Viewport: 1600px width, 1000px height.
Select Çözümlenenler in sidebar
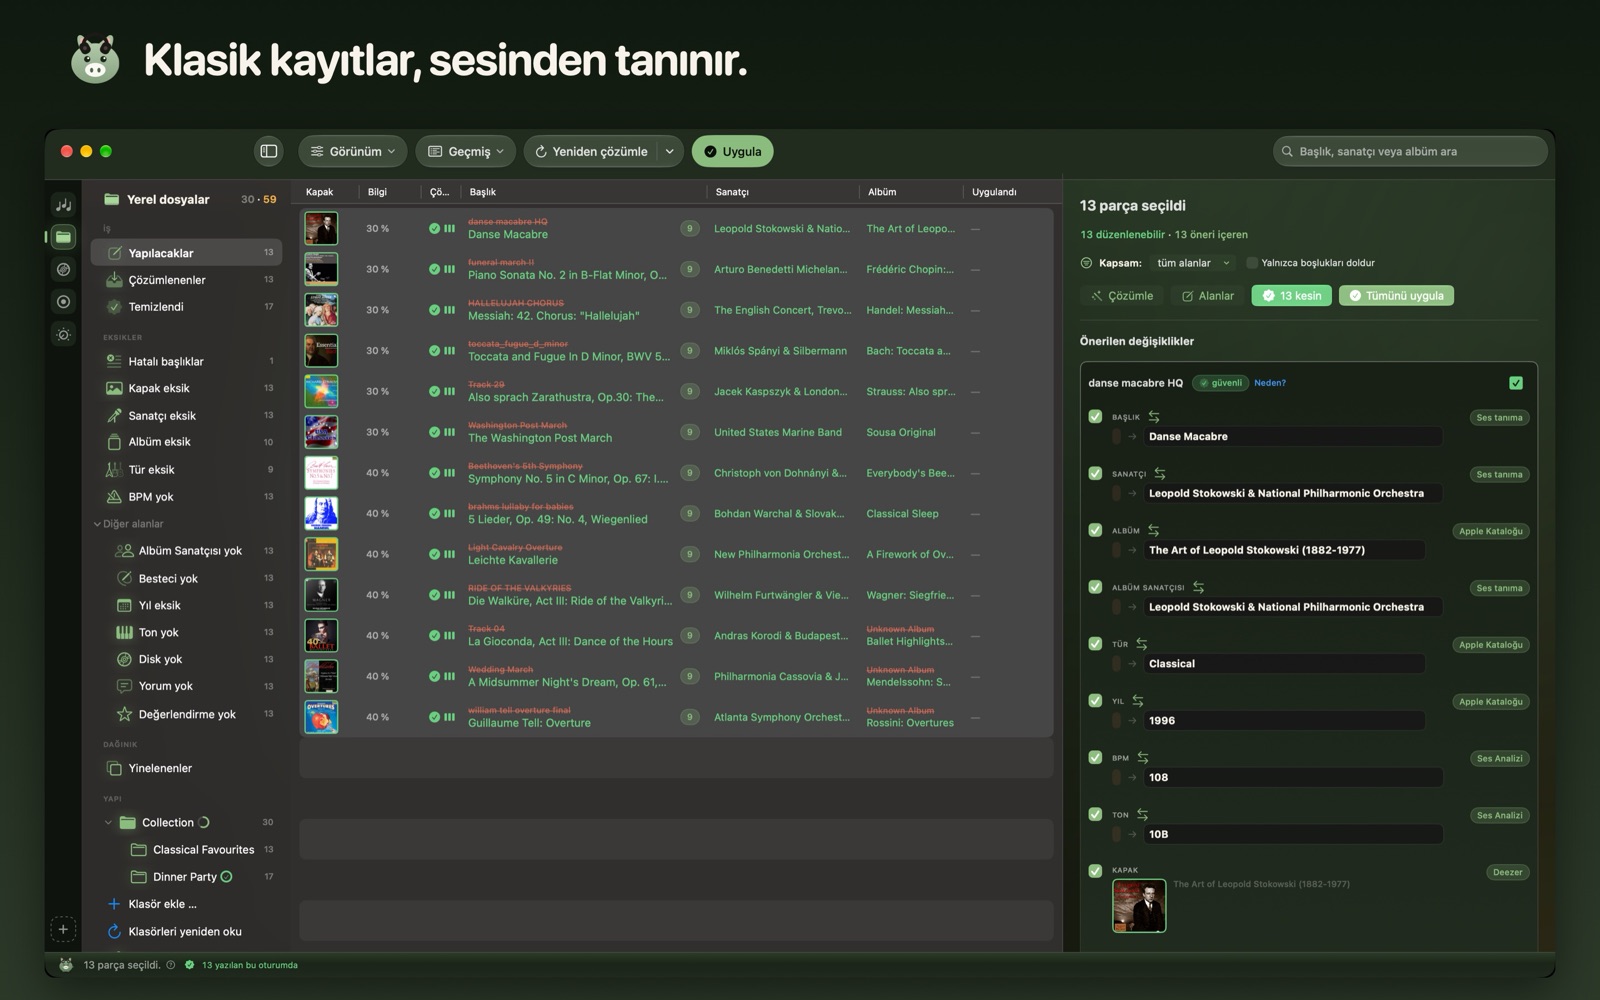pos(186,280)
